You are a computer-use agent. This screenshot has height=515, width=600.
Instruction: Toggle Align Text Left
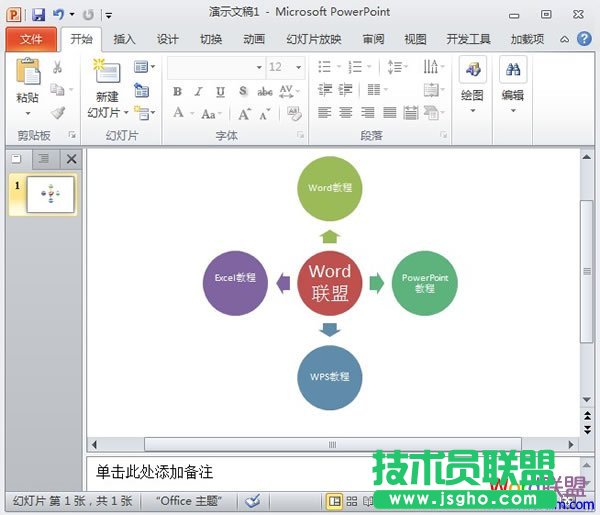324,113
